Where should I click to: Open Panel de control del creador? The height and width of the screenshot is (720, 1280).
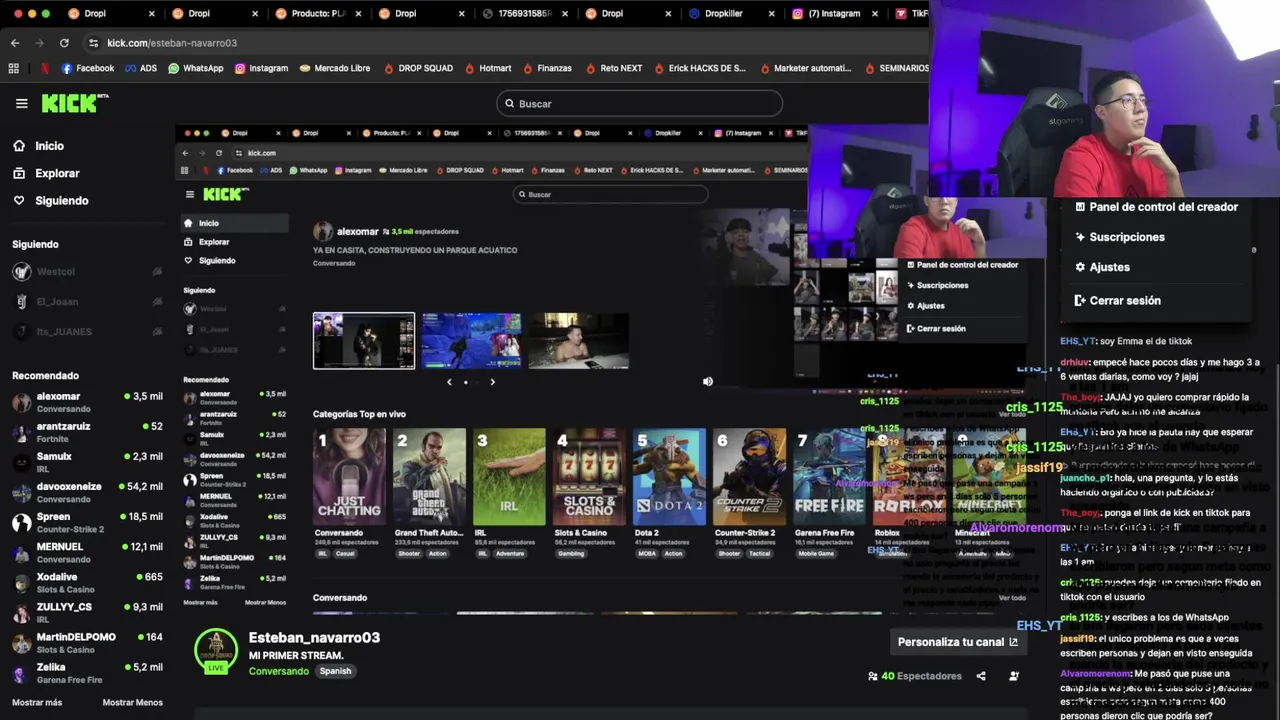[x=1156, y=207]
